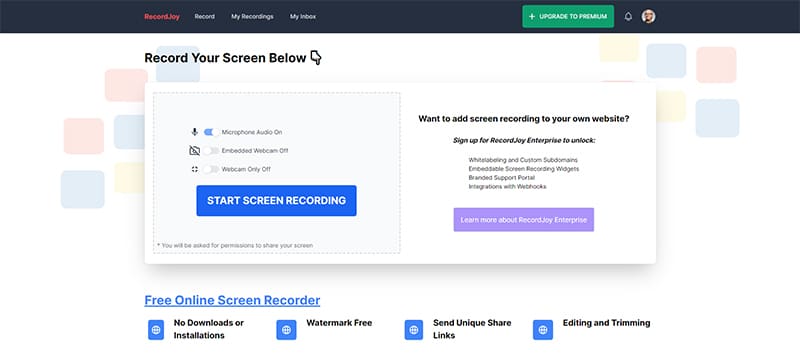This screenshot has height=364, width=800.
Task: Click the microphone icon
Action: 194,132
